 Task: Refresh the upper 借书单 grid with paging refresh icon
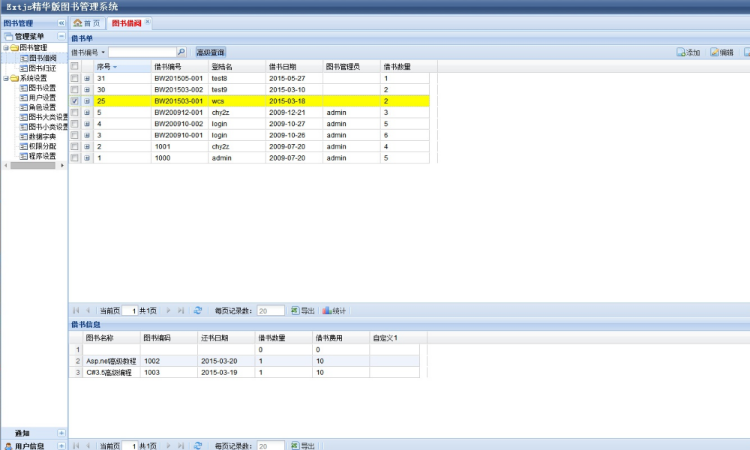pos(198,310)
